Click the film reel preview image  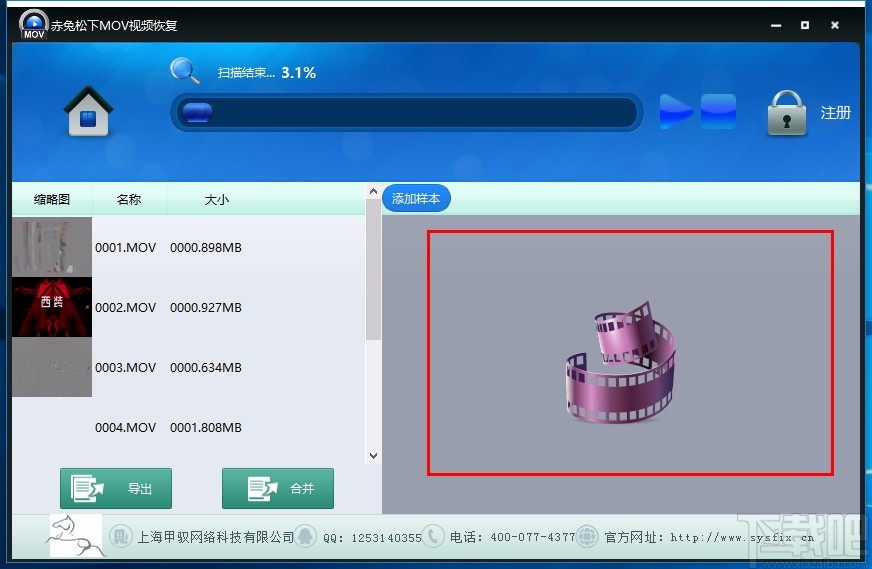click(621, 362)
